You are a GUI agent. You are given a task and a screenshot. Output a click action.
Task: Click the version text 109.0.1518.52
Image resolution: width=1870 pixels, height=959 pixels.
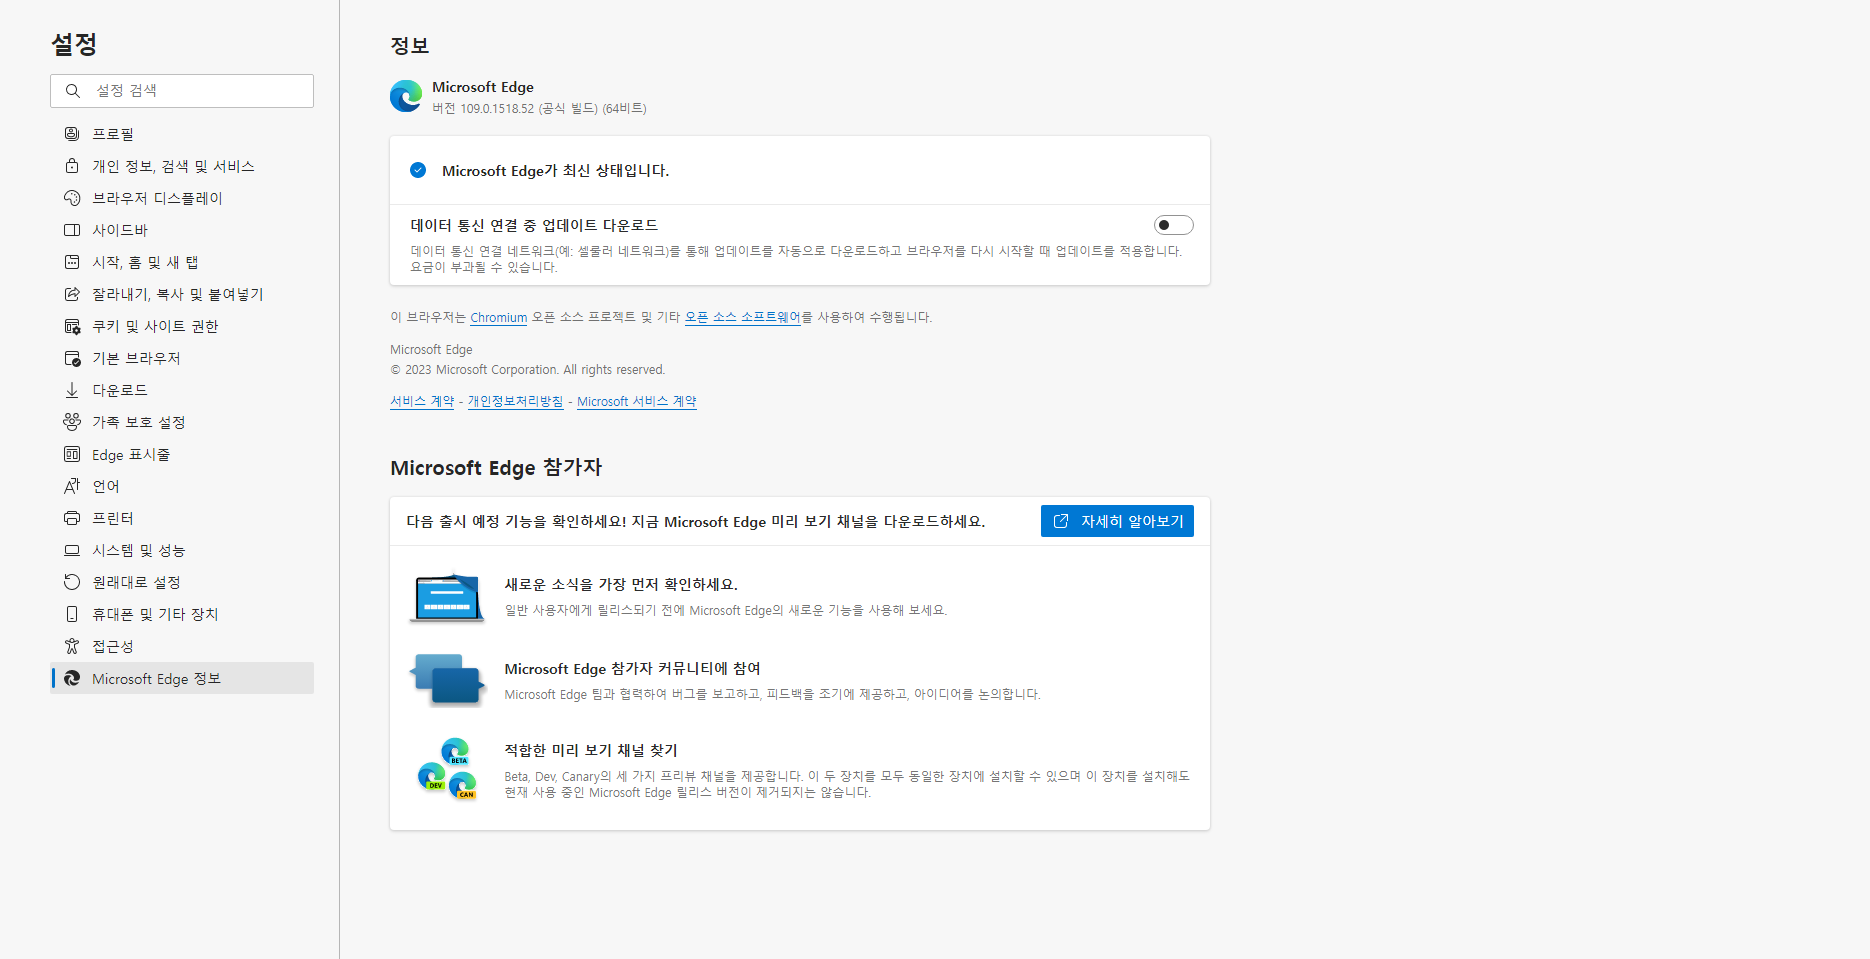497,109
